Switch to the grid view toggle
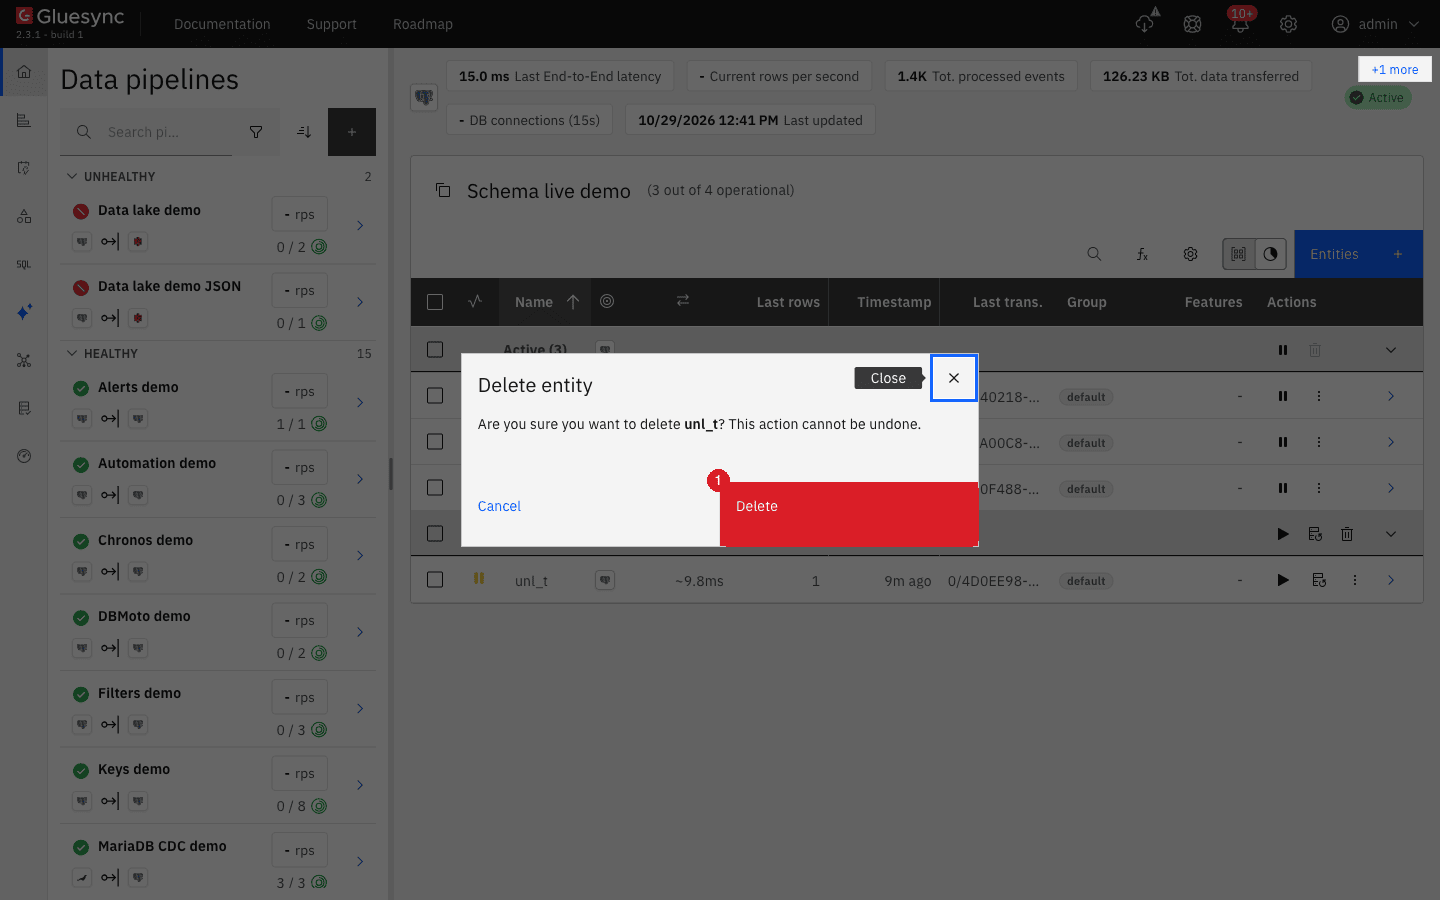 click(x=1238, y=254)
